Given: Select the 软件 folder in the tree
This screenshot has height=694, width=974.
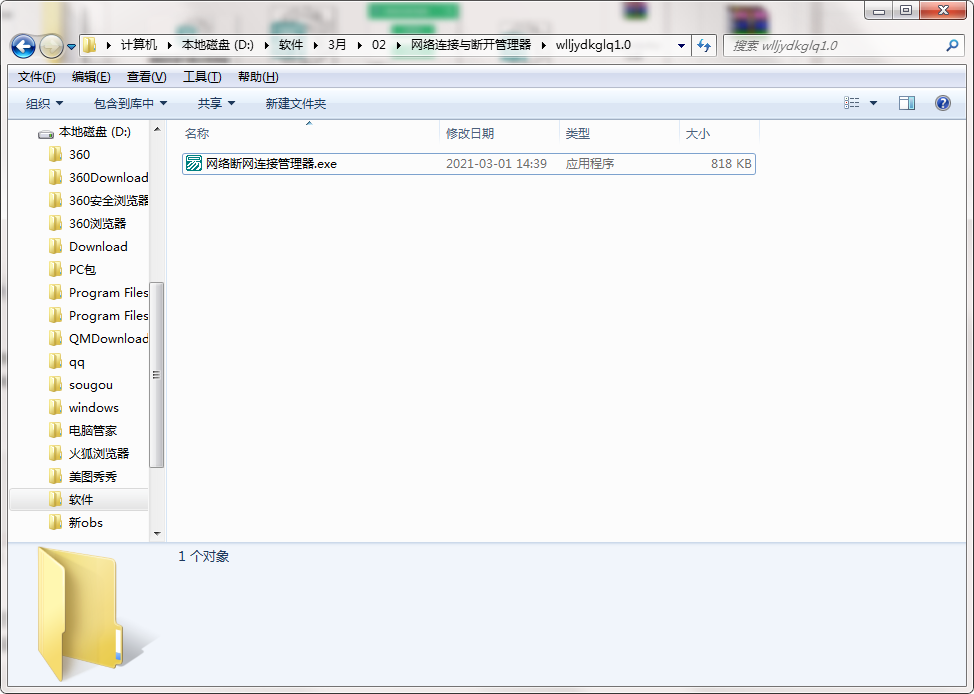Looking at the screenshot, I should click(x=79, y=500).
